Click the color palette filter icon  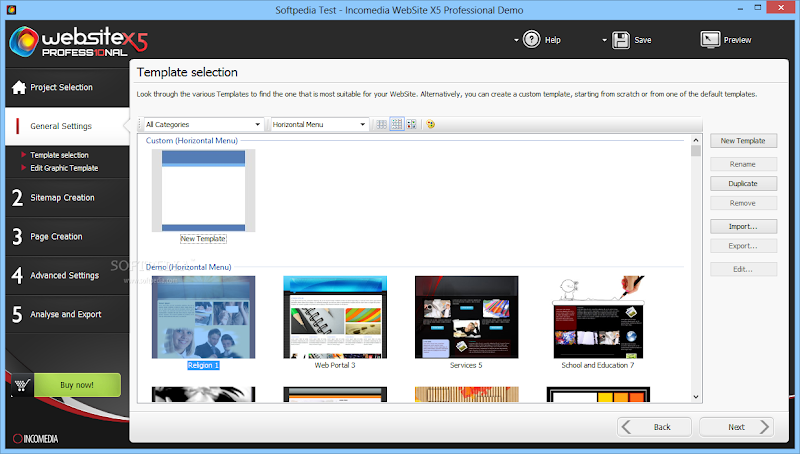click(431, 124)
